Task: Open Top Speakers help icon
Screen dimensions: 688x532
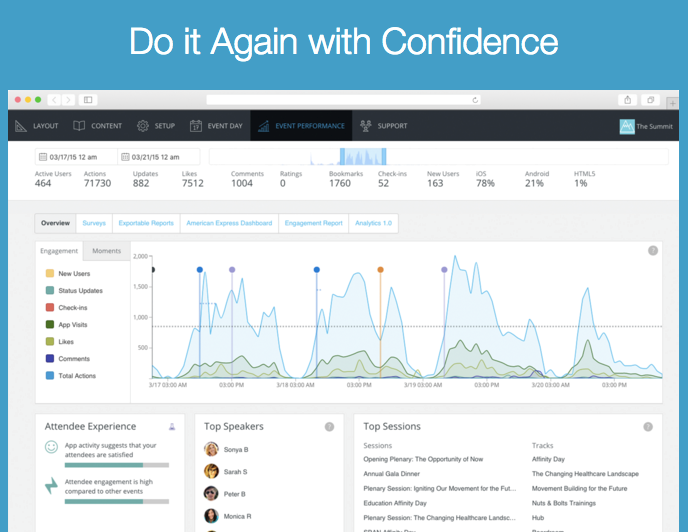Action: point(329,427)
